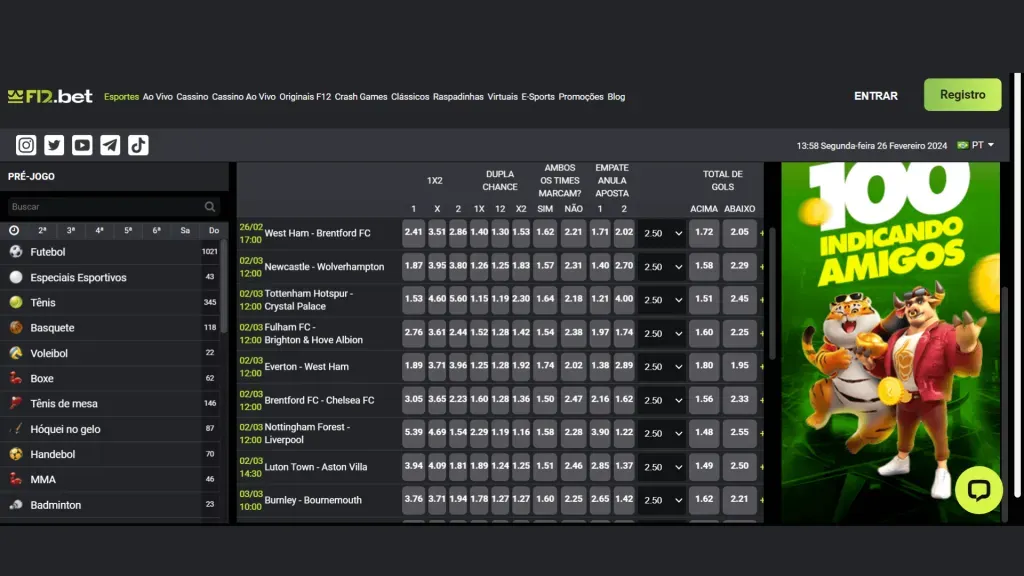Open total goals dropdown for Burnley - Bournemouth
This screenshot has width=1024, height=576.
click(x=662, y=500)
